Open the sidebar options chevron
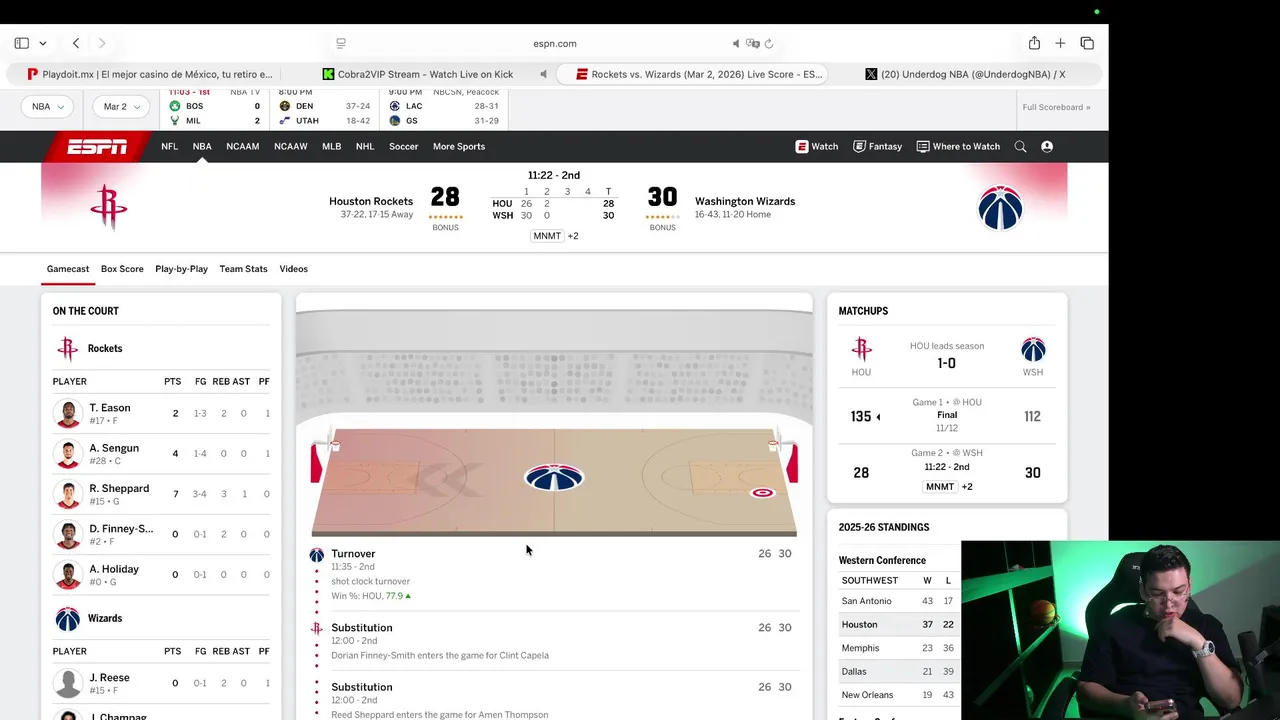 [x=42, y=44]
